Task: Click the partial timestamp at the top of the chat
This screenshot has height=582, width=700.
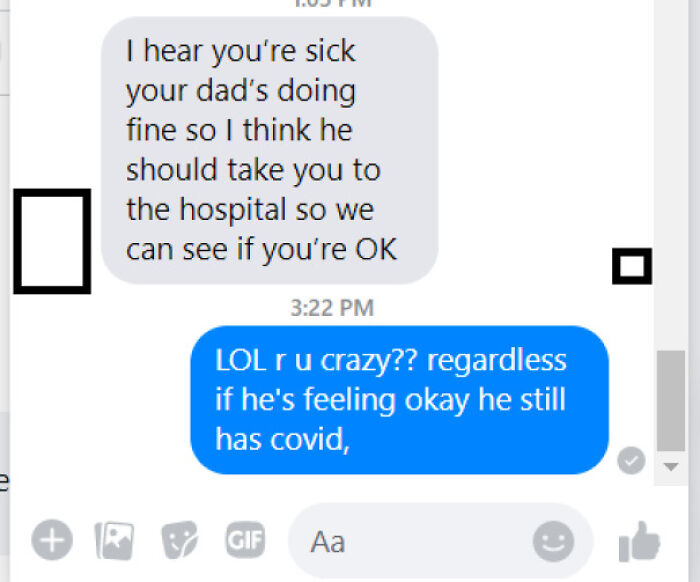Action: point(332,3)
